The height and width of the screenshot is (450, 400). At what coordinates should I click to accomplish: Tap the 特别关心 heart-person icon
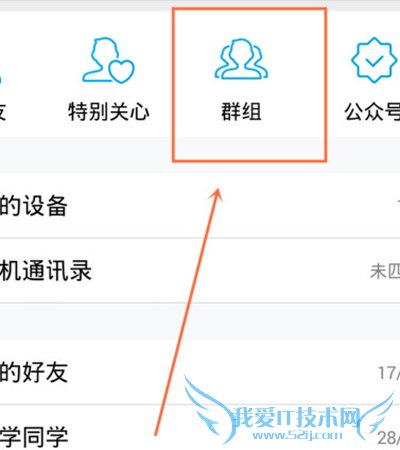tap(108, 60)
